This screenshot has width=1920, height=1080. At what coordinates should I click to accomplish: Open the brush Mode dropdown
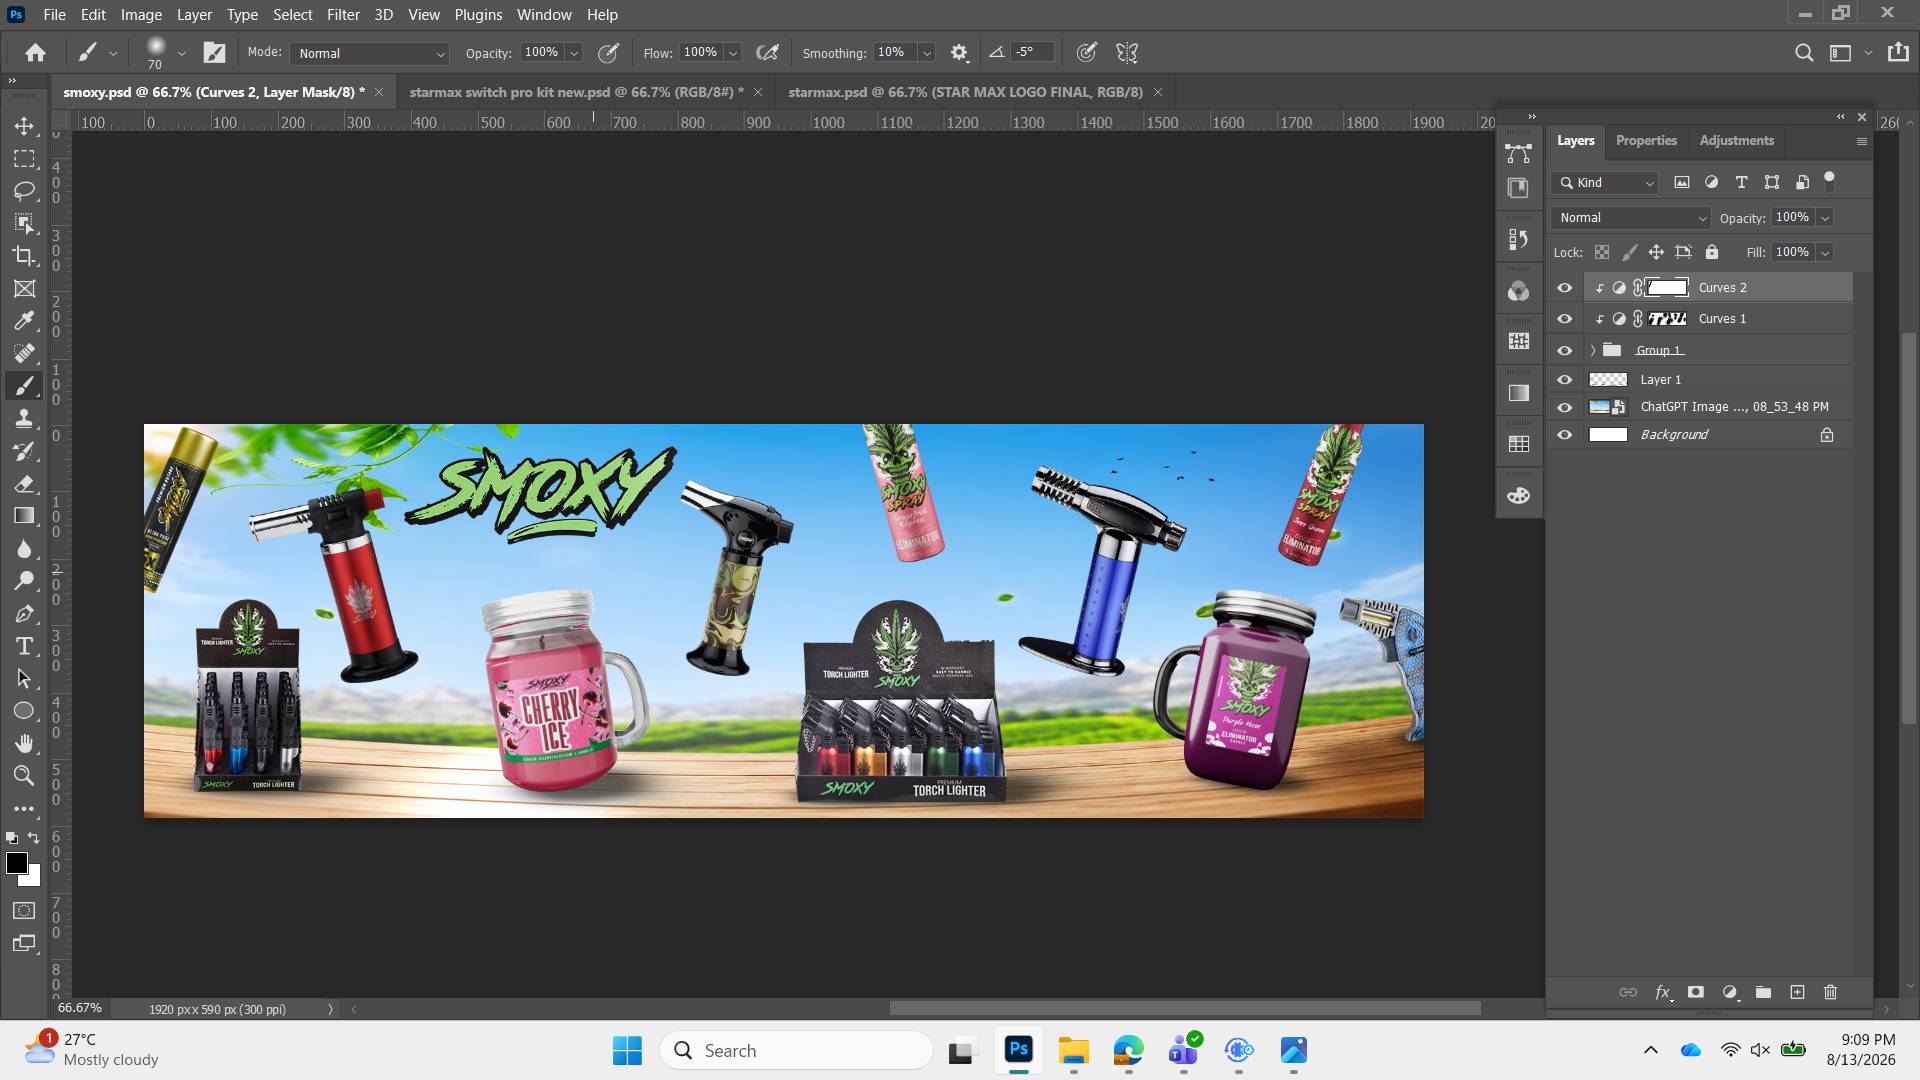pos(369,53)
